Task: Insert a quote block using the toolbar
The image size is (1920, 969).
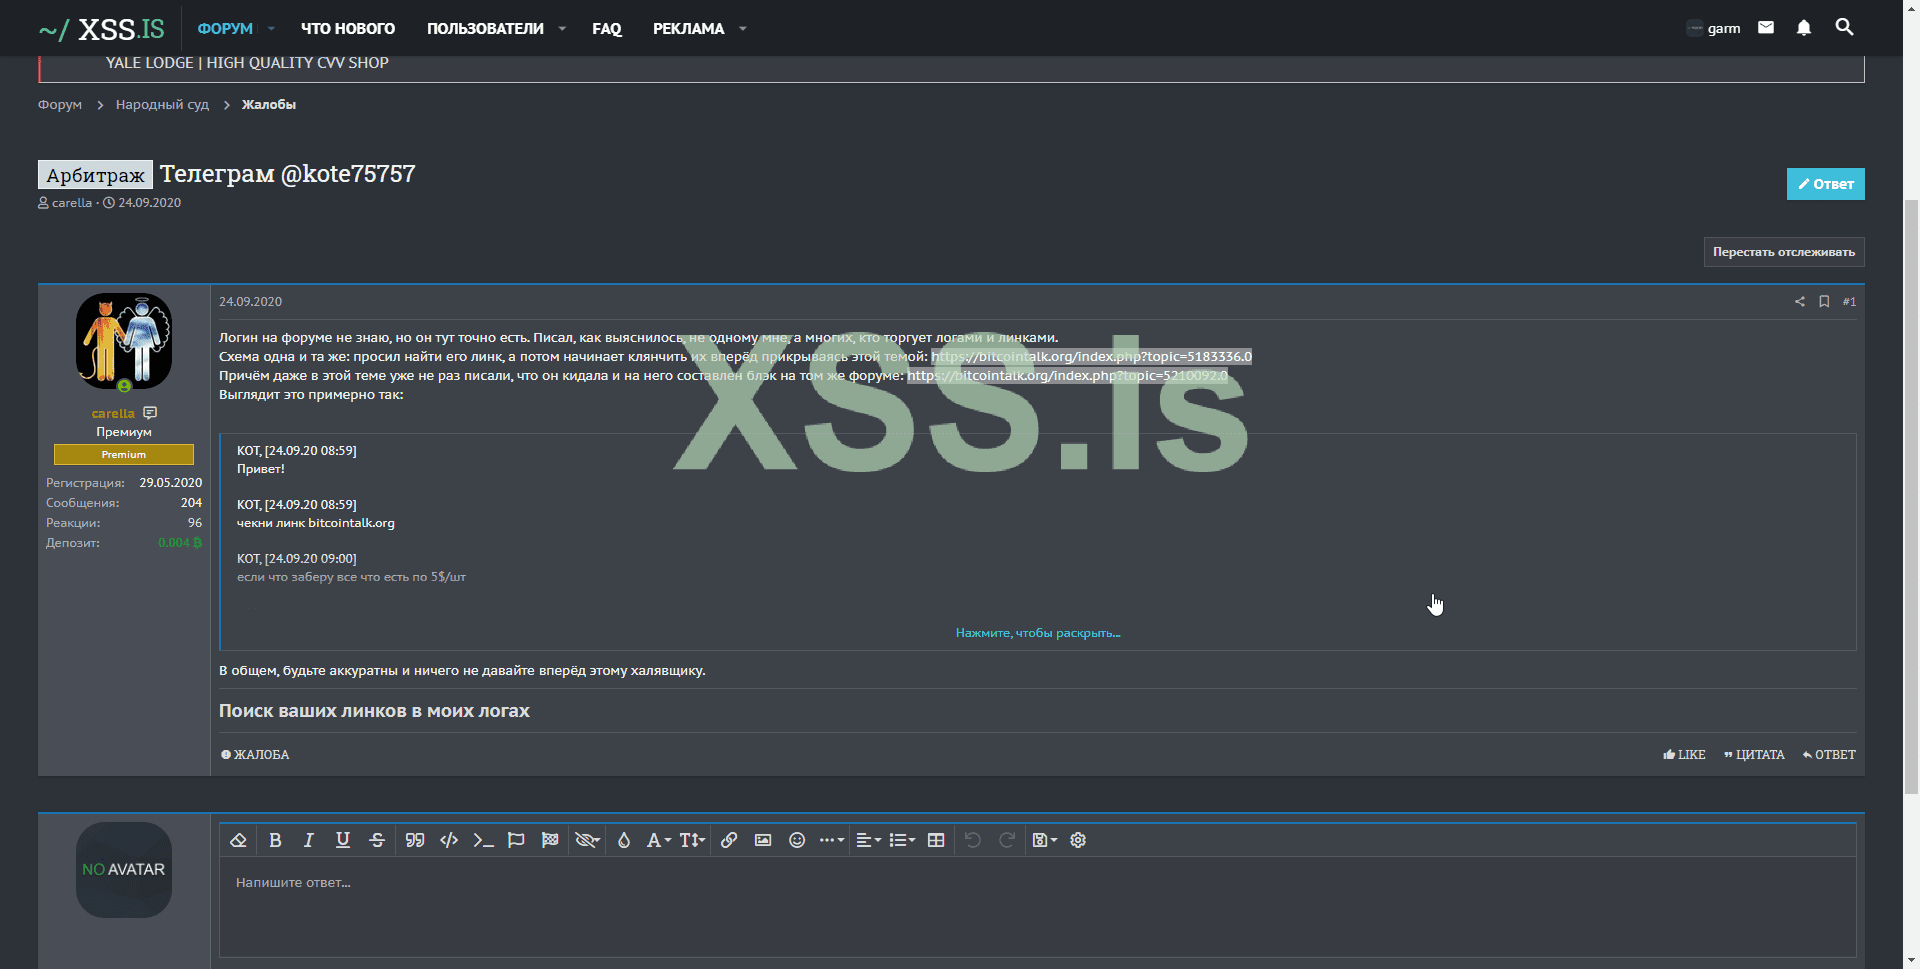Action: [415, 840]
